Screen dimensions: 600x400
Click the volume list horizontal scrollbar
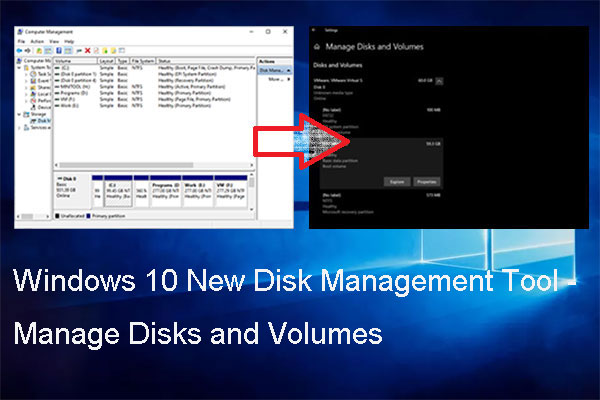(154, 165)
